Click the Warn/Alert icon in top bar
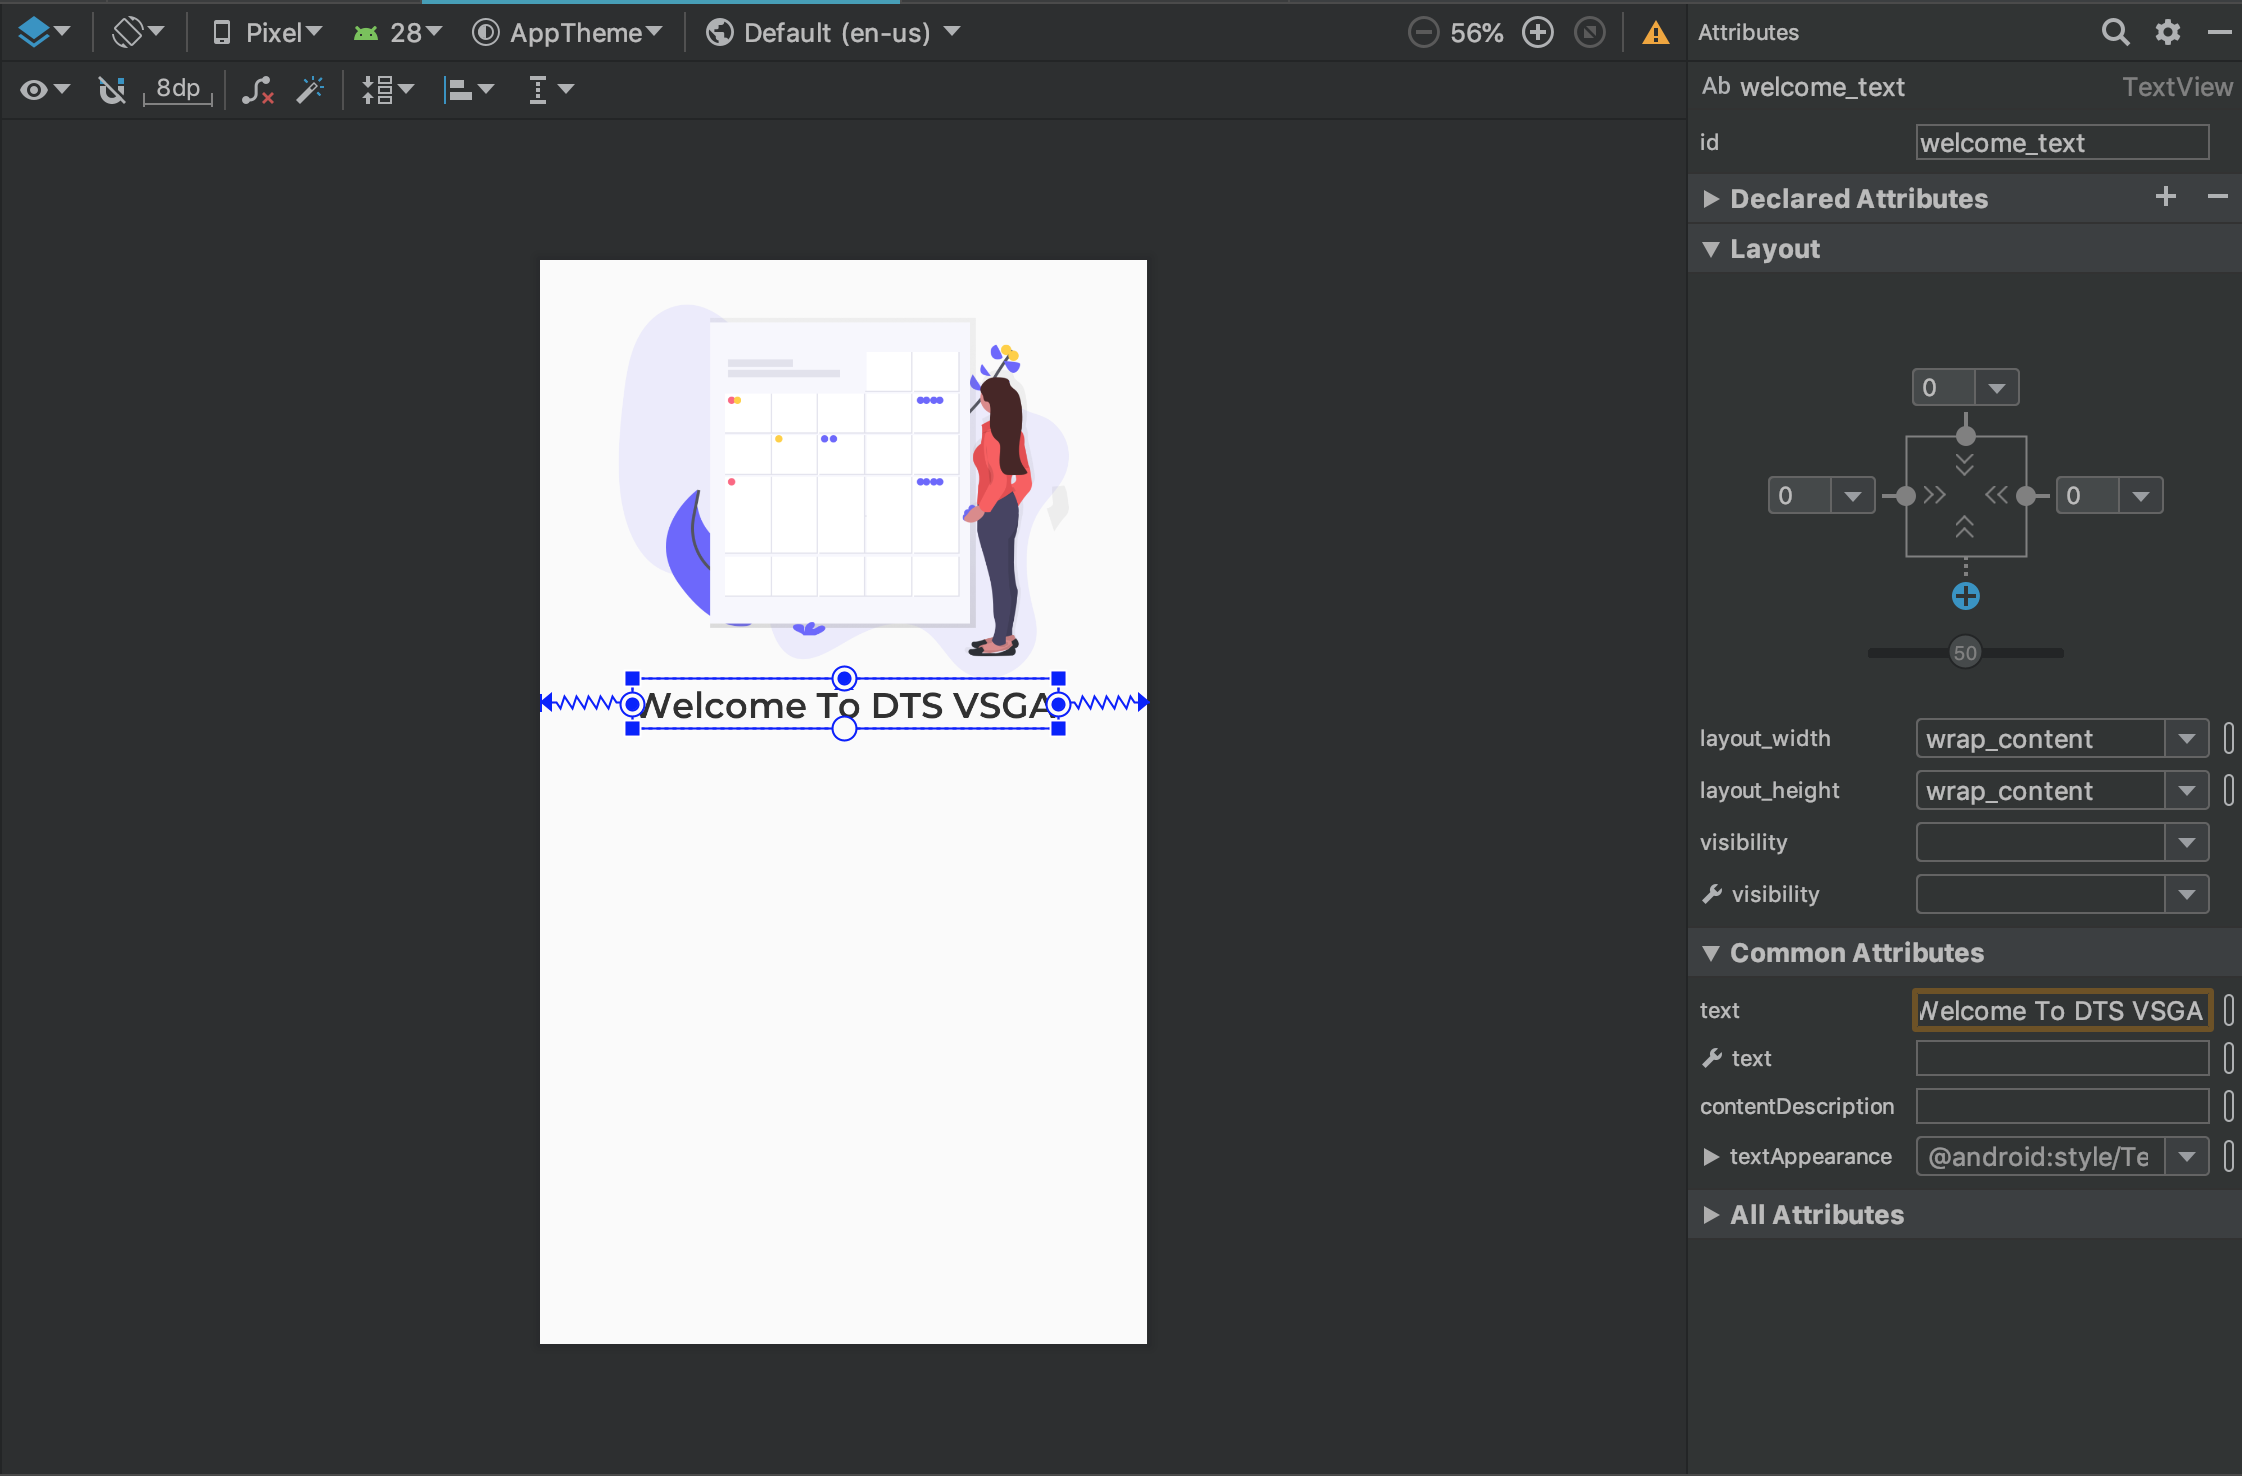The image size is (2242, 1476). tap(1654, 31)
